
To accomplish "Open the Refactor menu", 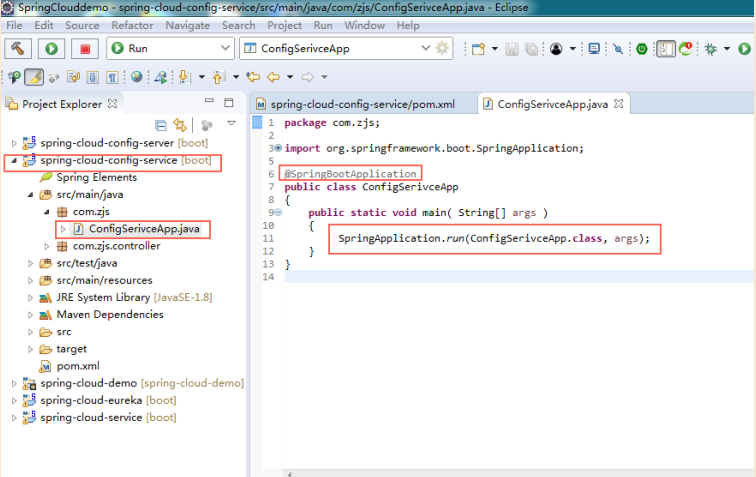I will point(132,25).
